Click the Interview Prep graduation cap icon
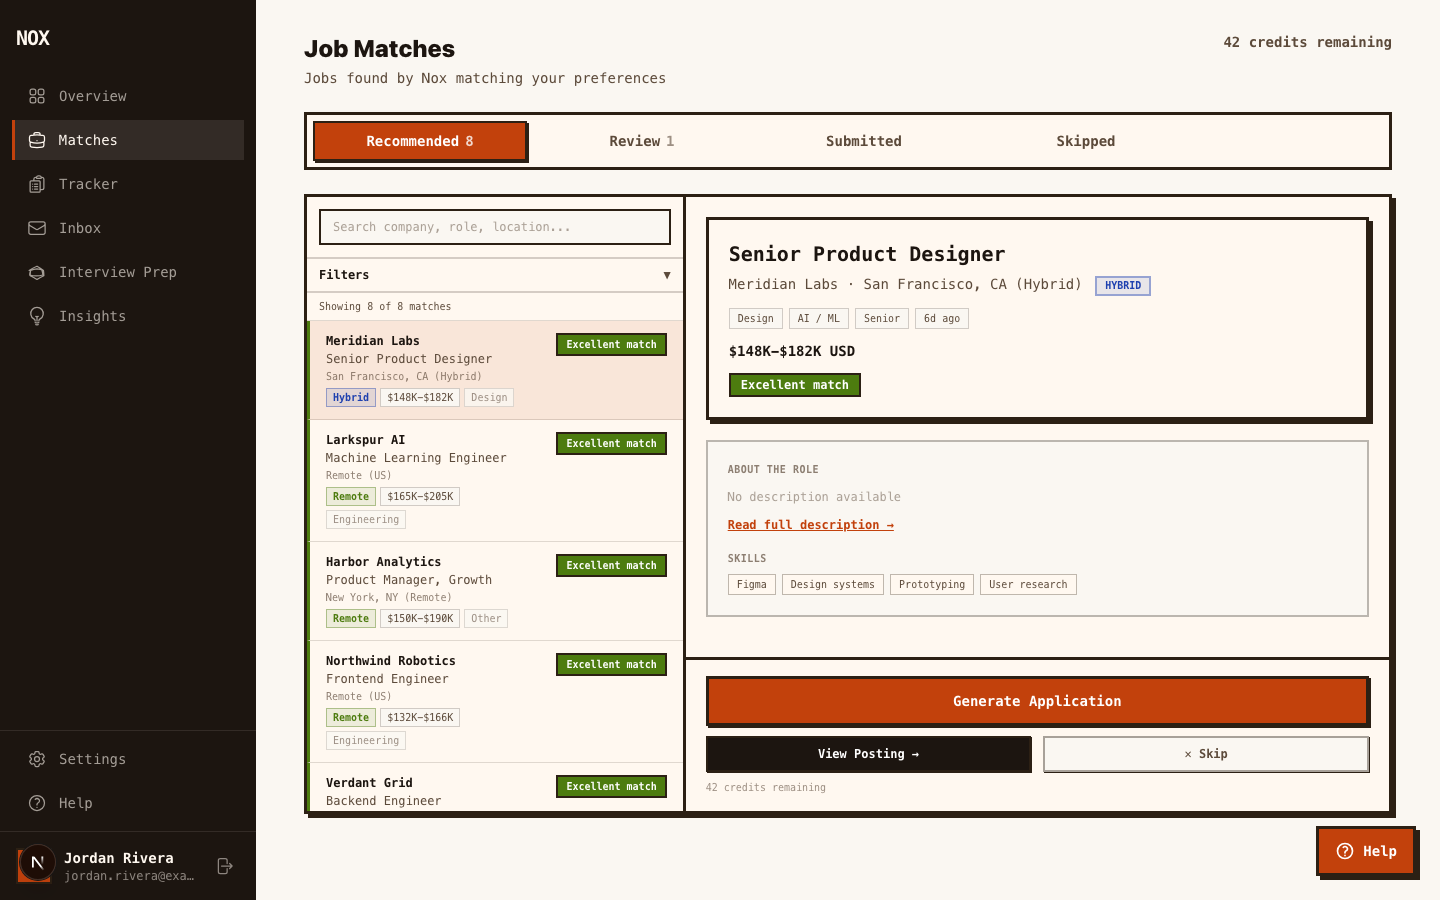This screenshot has height=900, width=1440. [37, 272]
